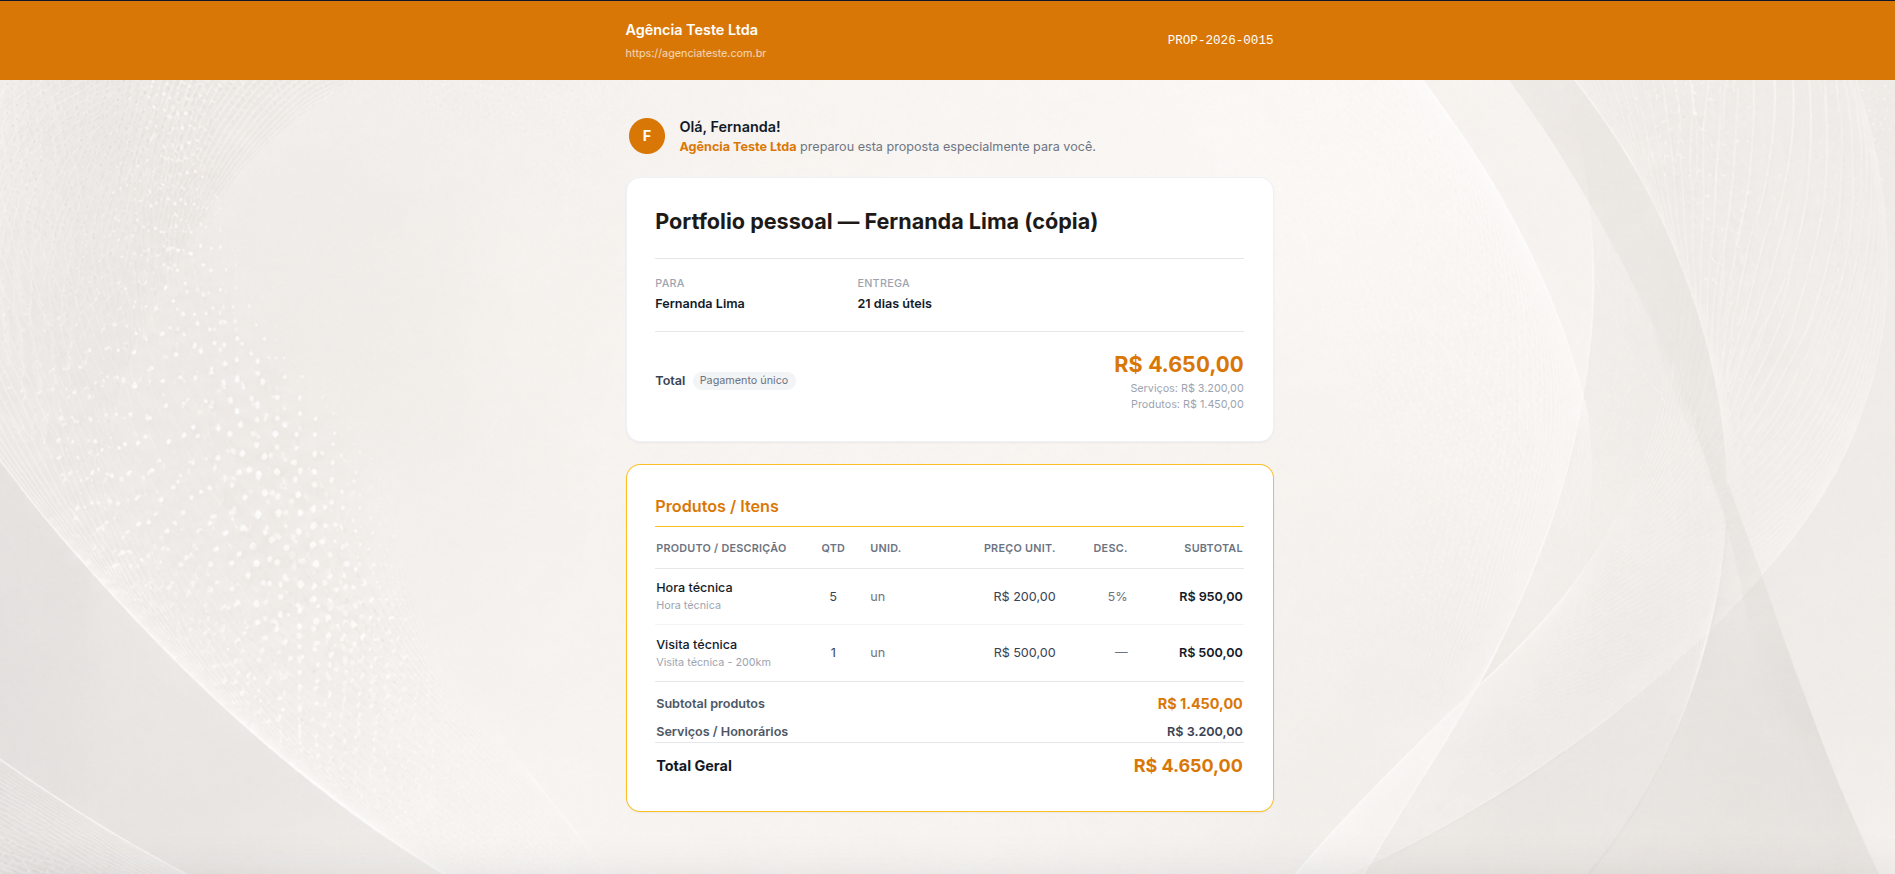This screenshot has width=1895, height=874.
Task: Click the Produtos: R$ 1.450,00 line
Action: click(x=1187, y=405)
